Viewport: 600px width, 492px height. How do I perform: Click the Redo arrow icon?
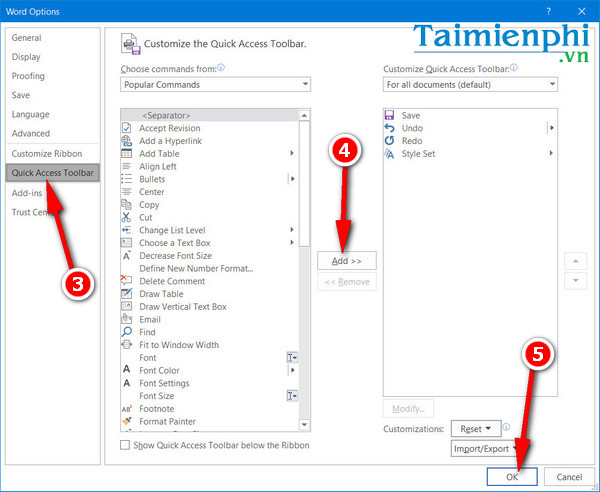click(x=389, y=140)
